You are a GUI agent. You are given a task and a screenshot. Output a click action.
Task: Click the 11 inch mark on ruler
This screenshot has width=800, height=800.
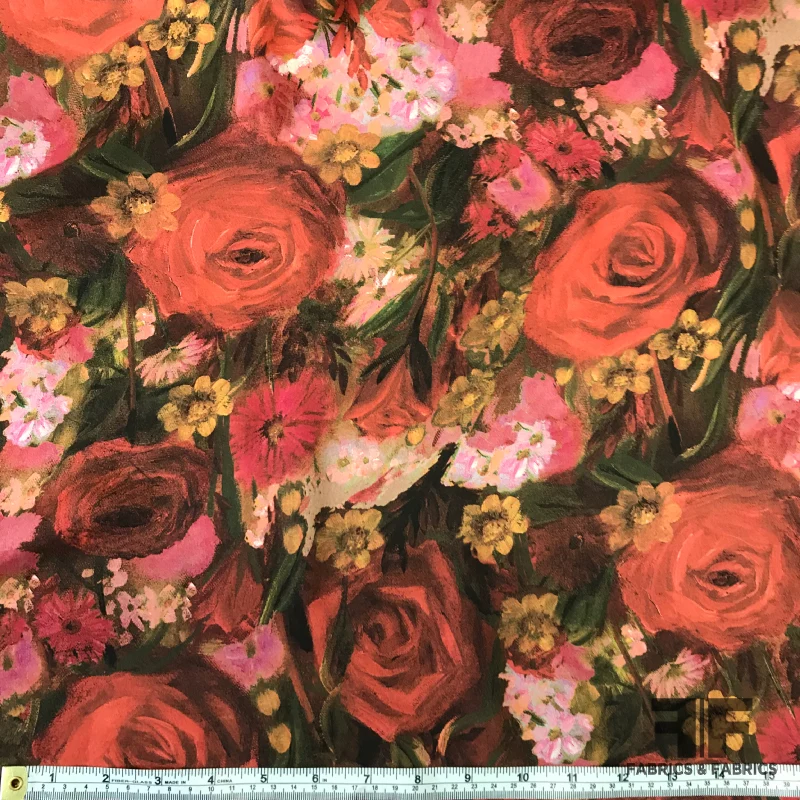(x=572, y=778)
